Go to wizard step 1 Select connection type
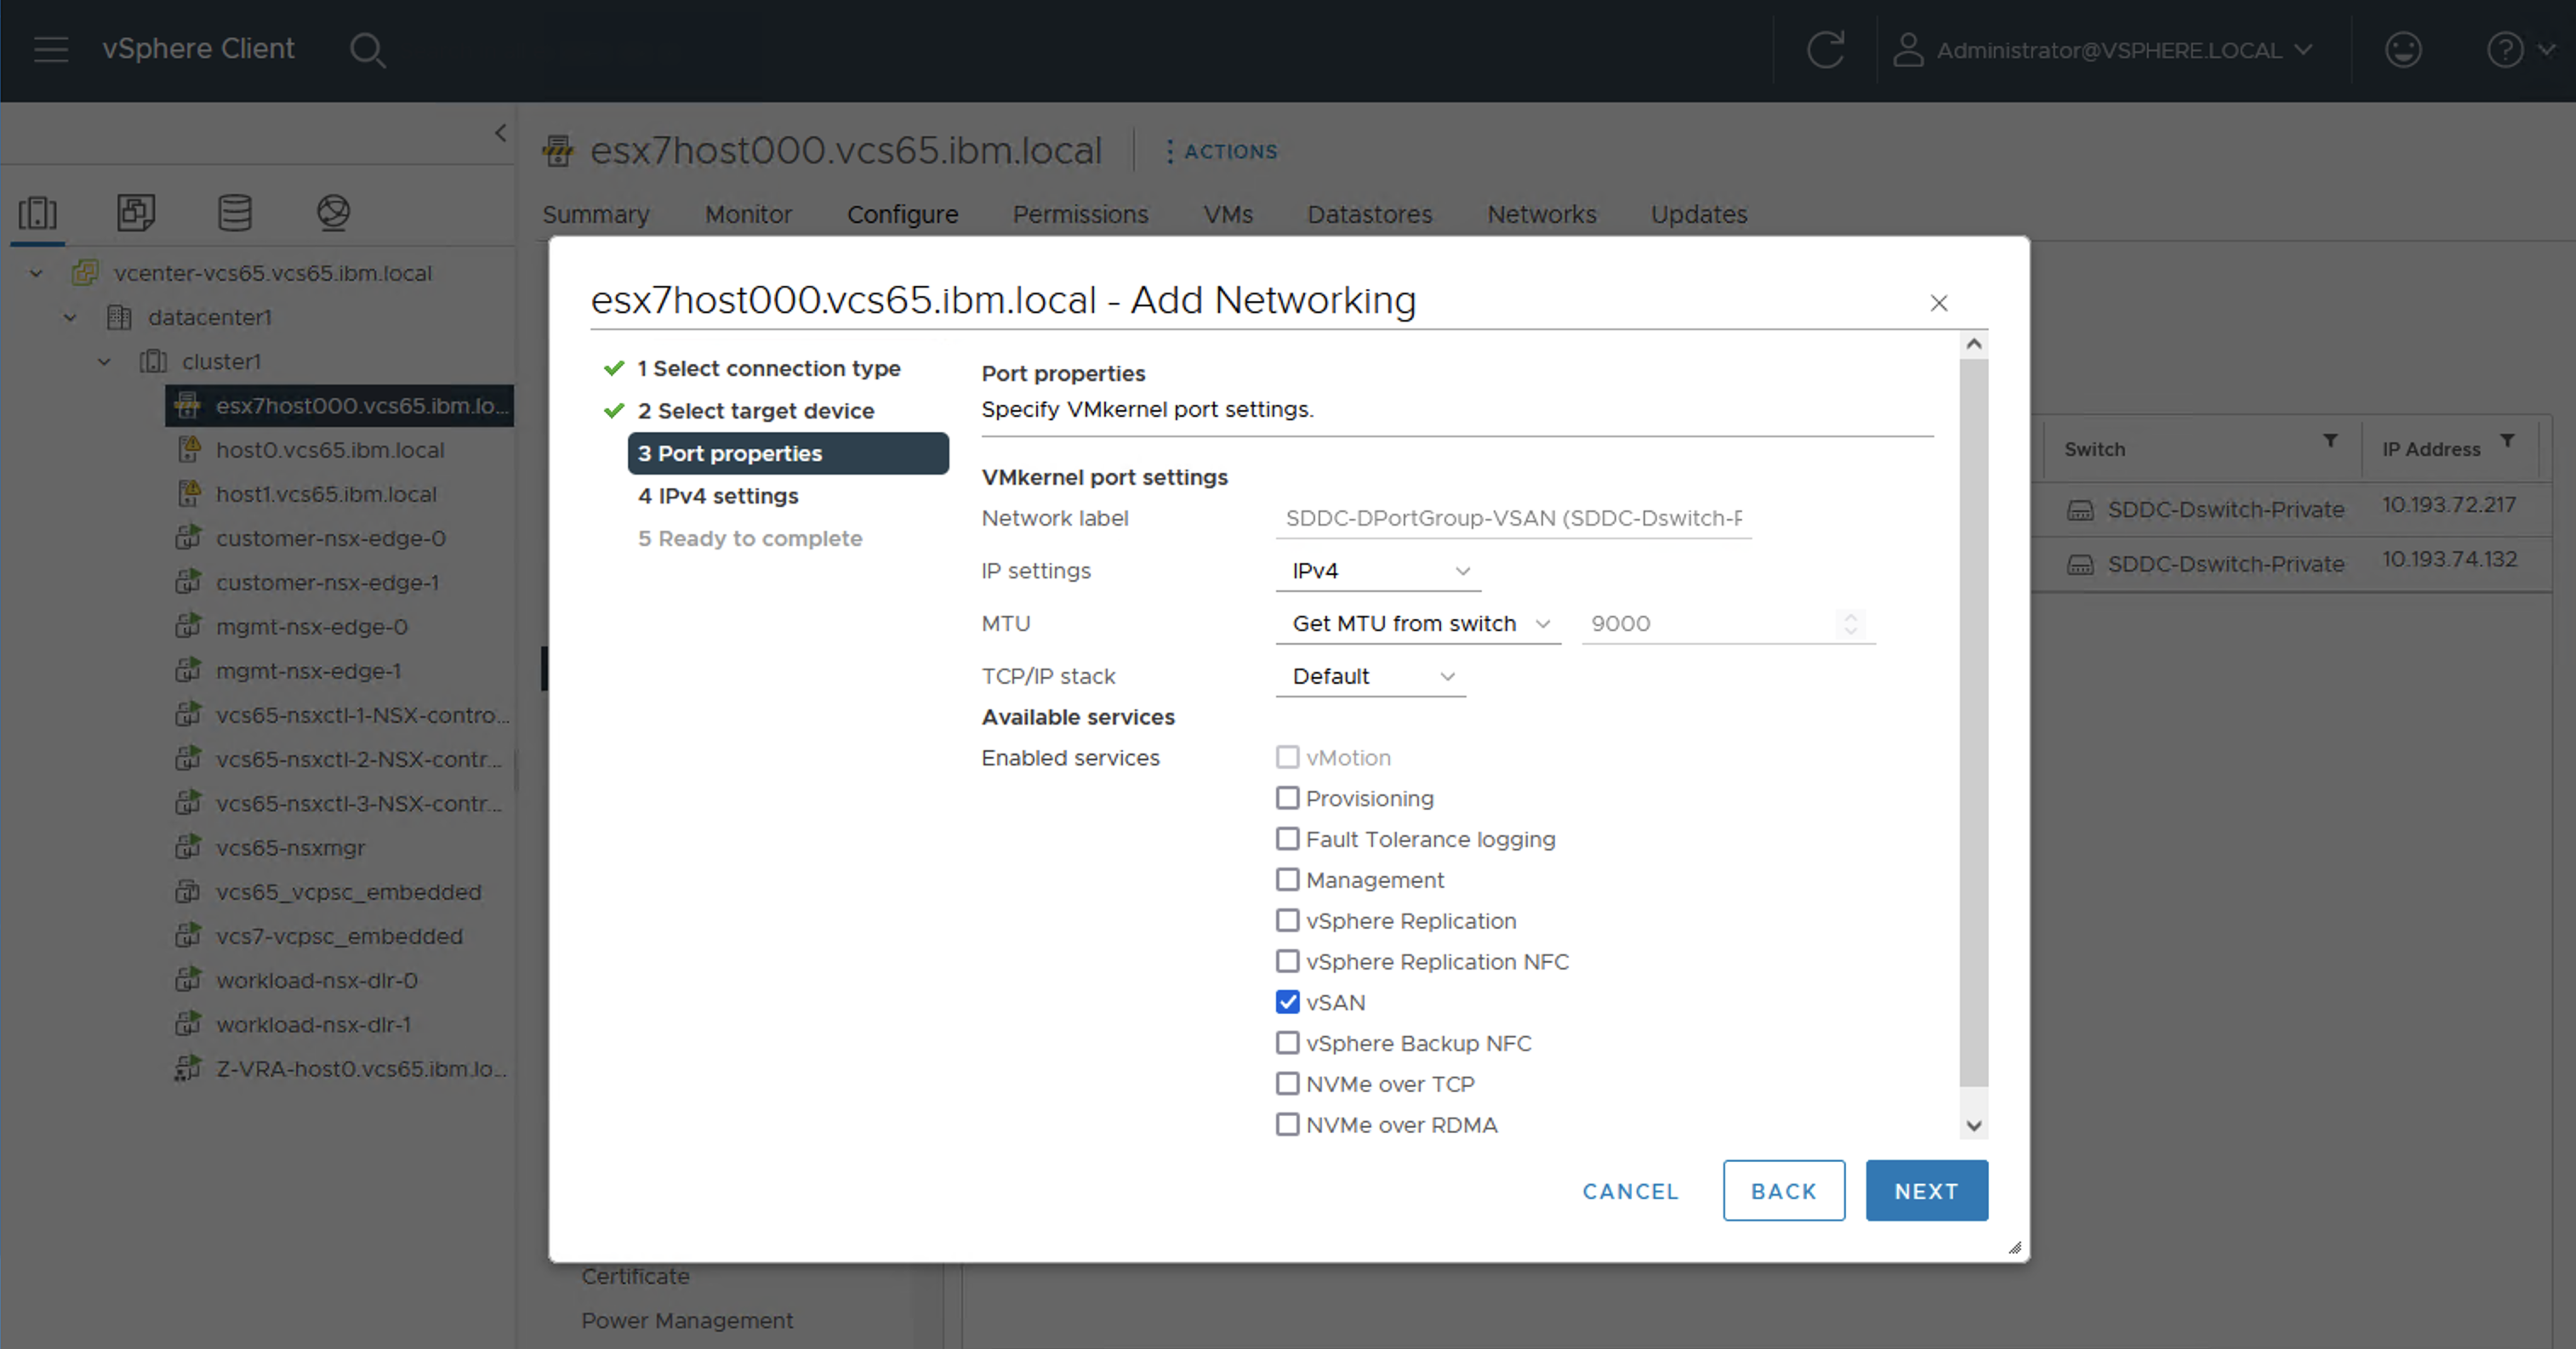This screenshot has height=1349, width=2576. coord(768,369)
